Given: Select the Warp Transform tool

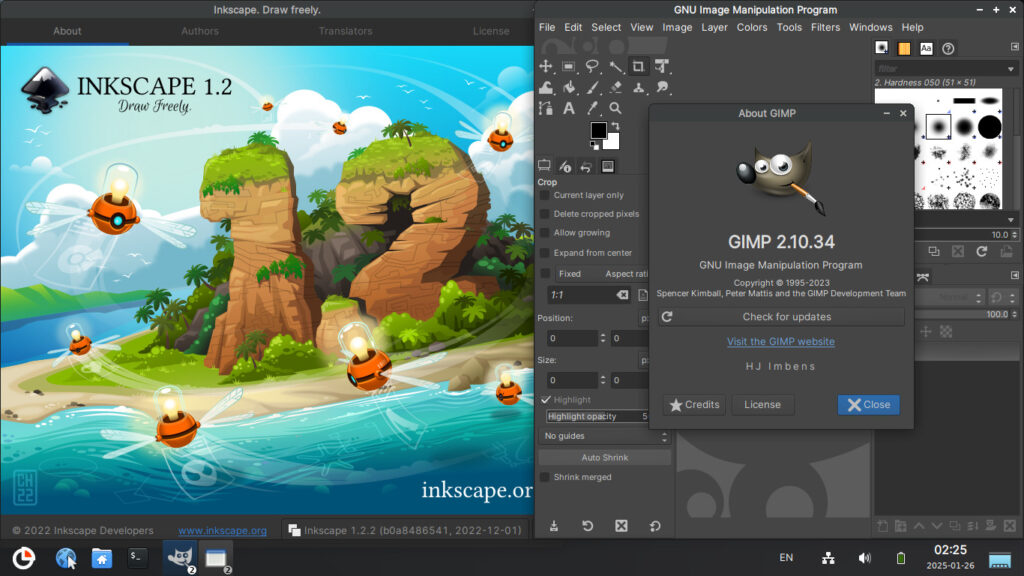Looking at the screenshot, I should pos(545,87).
